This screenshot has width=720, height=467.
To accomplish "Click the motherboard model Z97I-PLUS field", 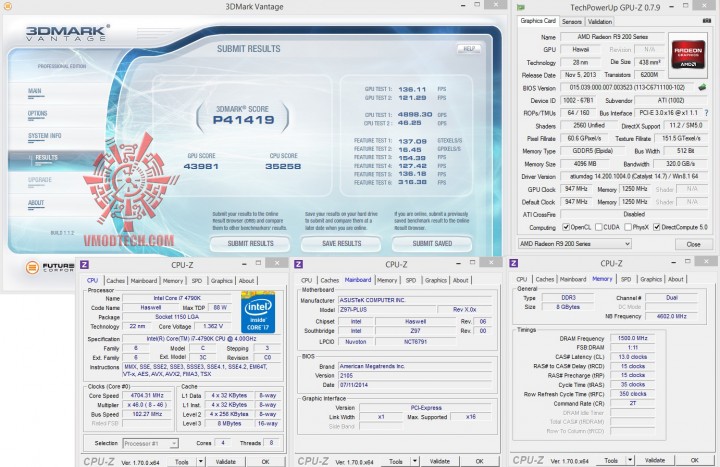I will pyautogui.click(x=387, y=309).
